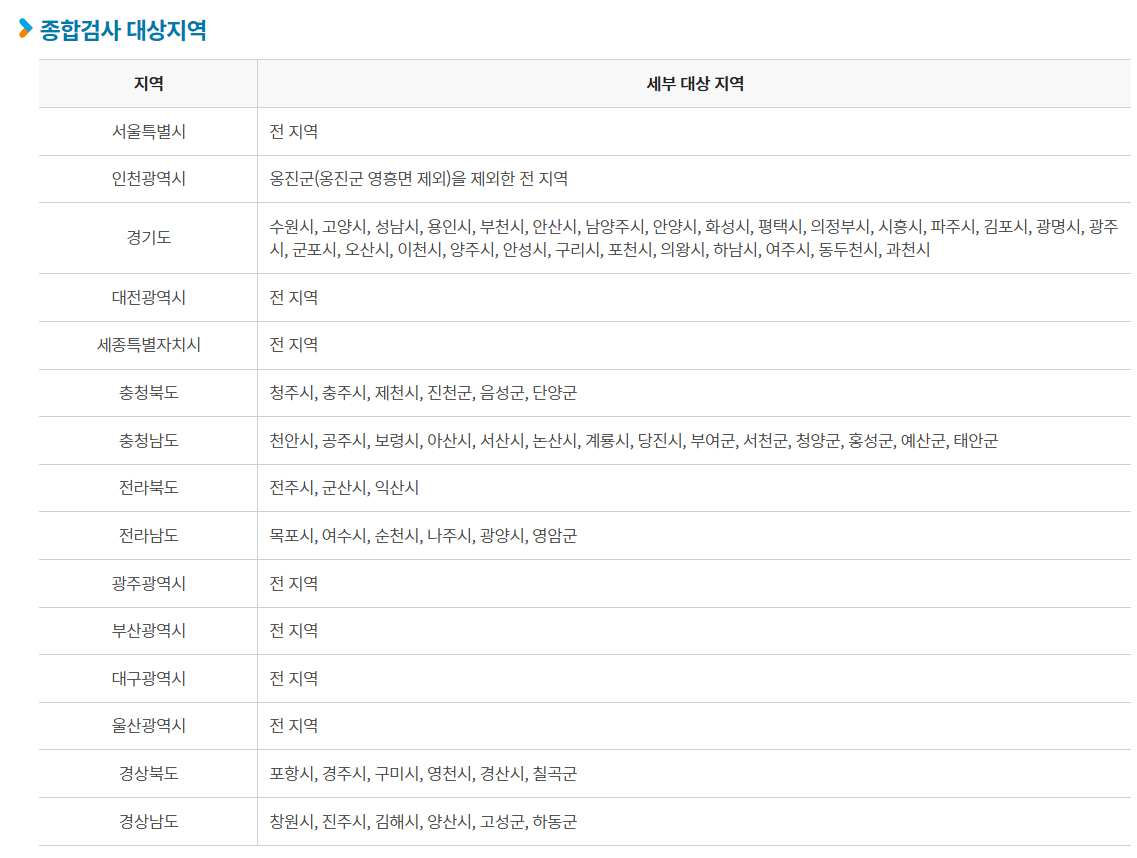Select the 부산광역시 row label
This screenshot has width=1137, height=858.
(149, 630)
